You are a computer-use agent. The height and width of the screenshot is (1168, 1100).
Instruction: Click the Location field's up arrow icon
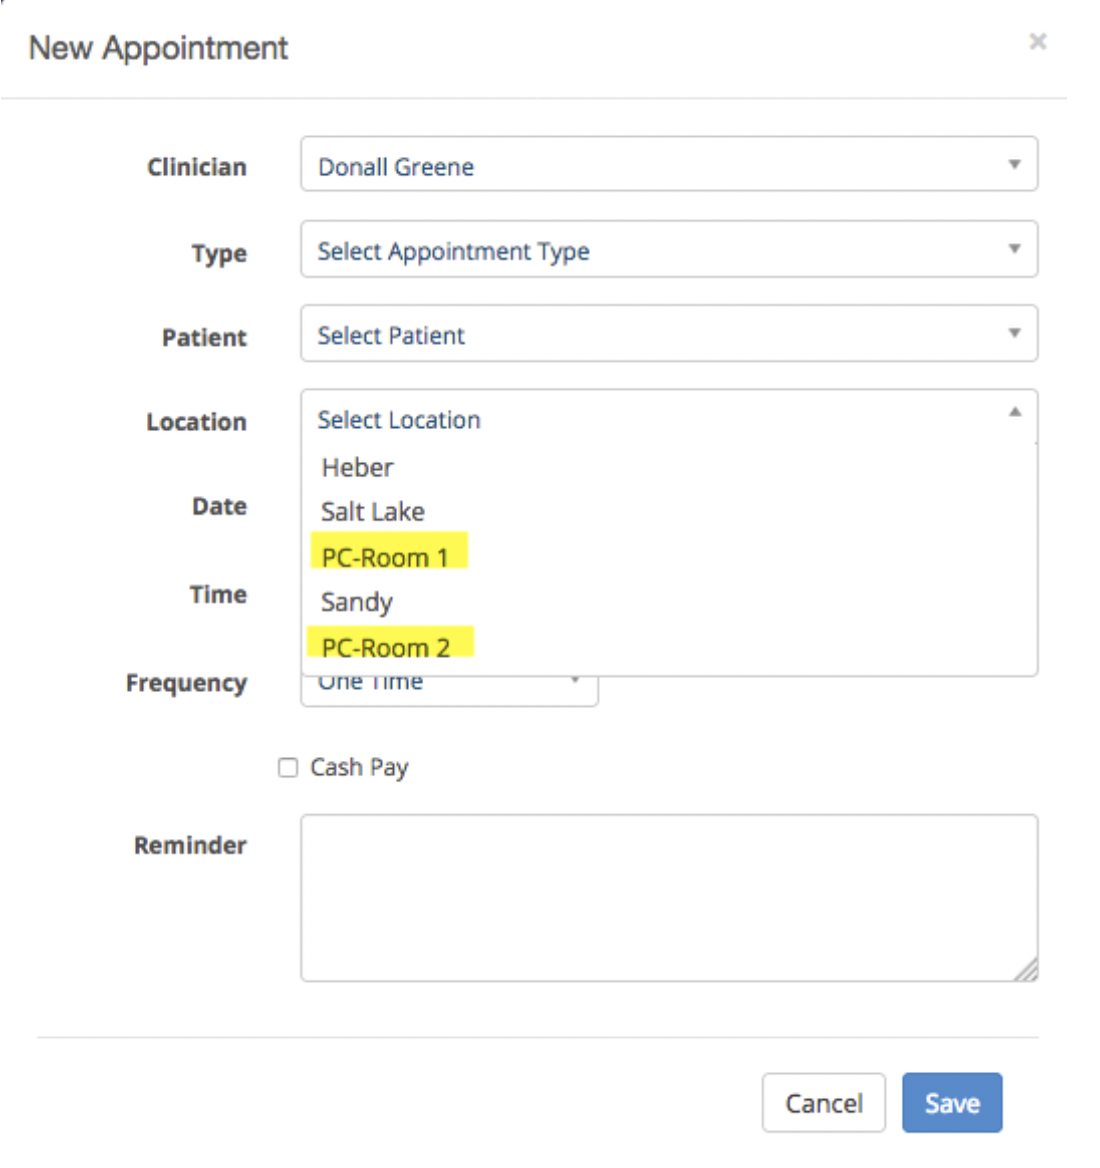1014,412
